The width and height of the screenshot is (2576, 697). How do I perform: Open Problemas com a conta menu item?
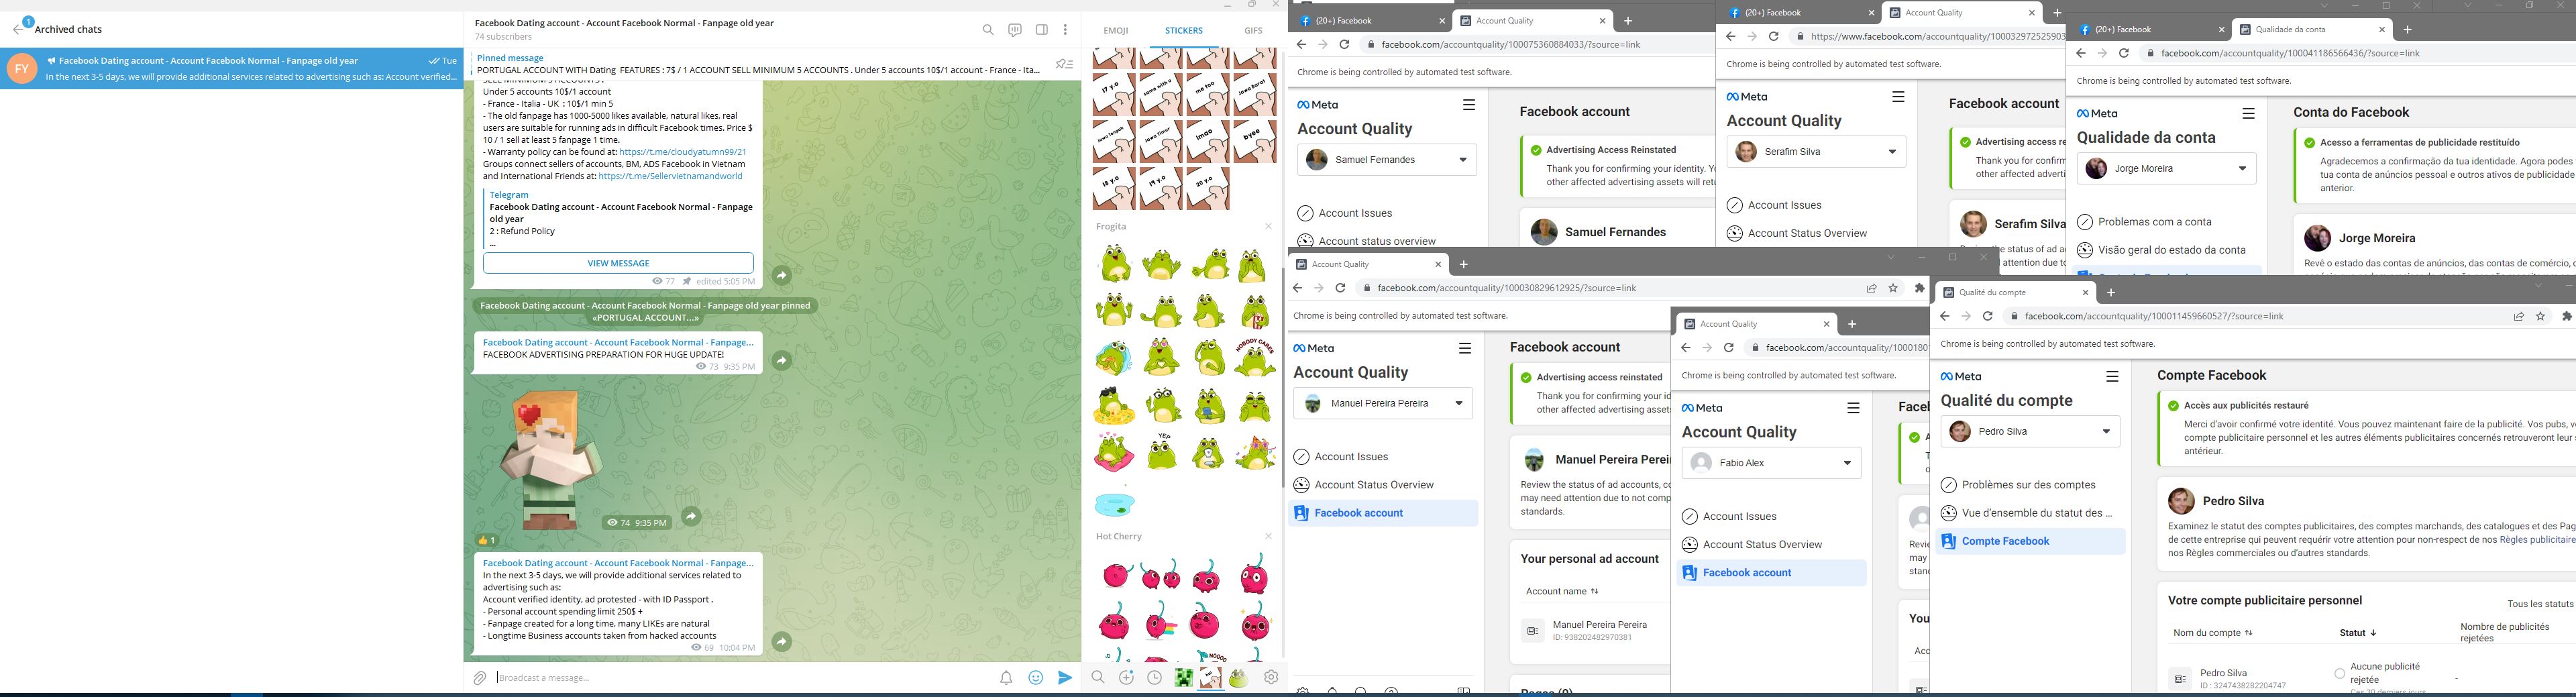(2154, 222)
